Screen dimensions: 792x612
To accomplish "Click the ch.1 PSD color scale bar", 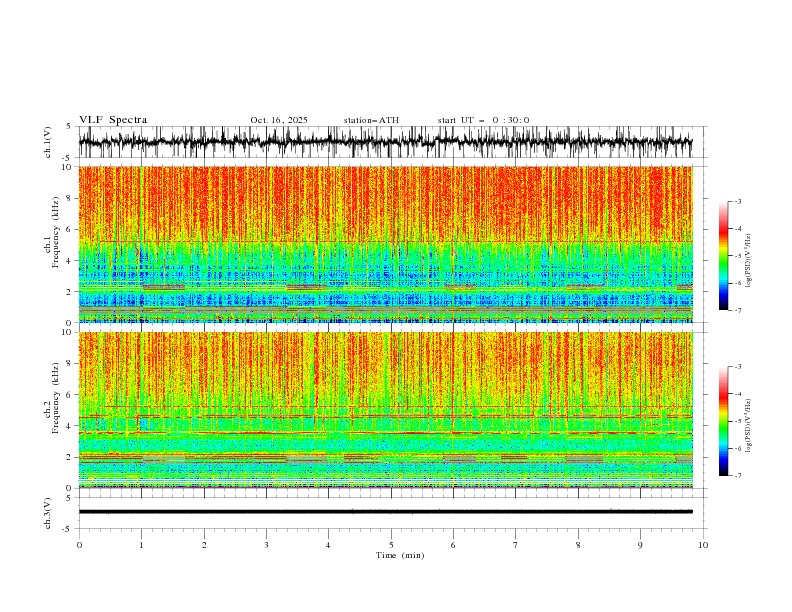I will 723,256.
